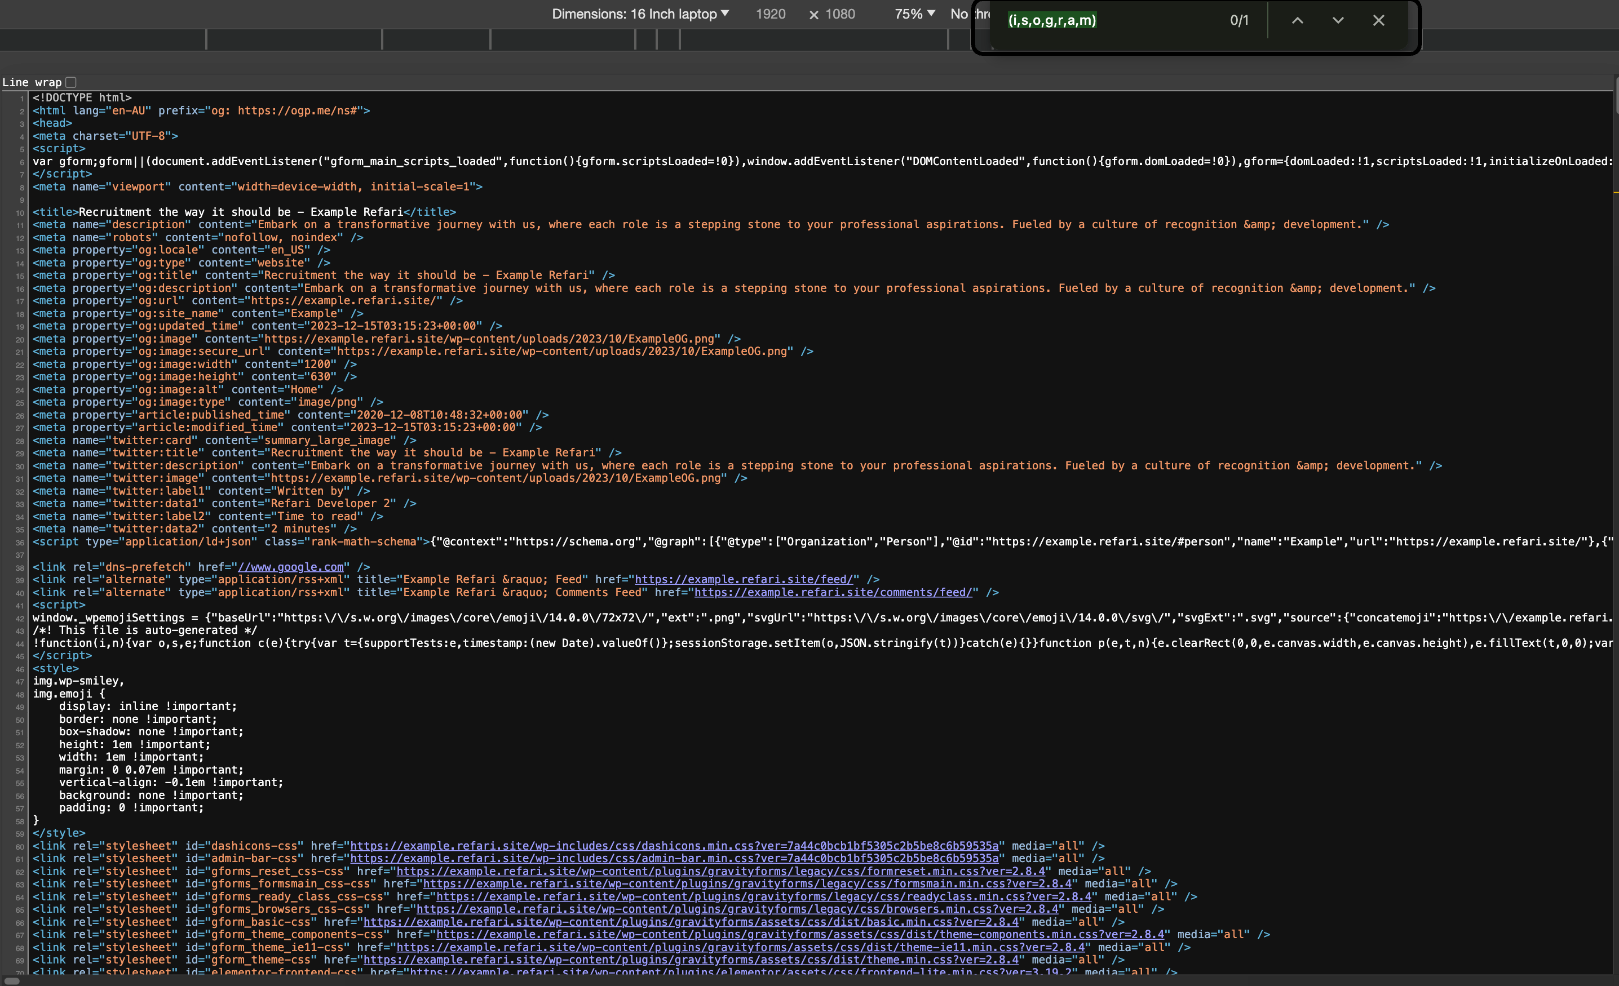Click the <!DOCTYPE html> line

[82, 98]
